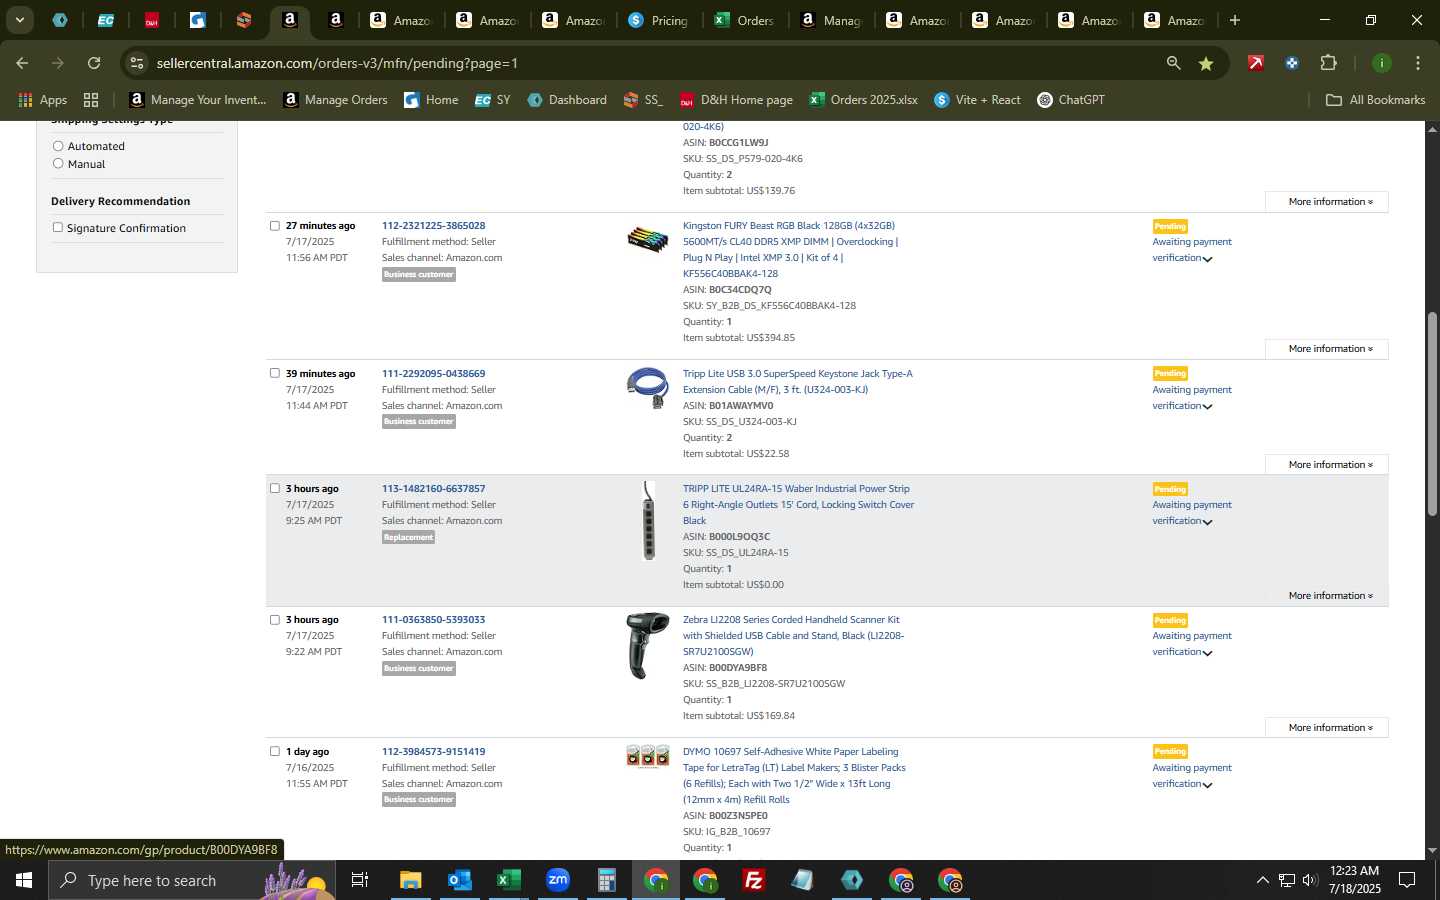The height and width of the screenshot is (900, 1440).
Task: Click the address bar URL field
Action: coord(650,63)
